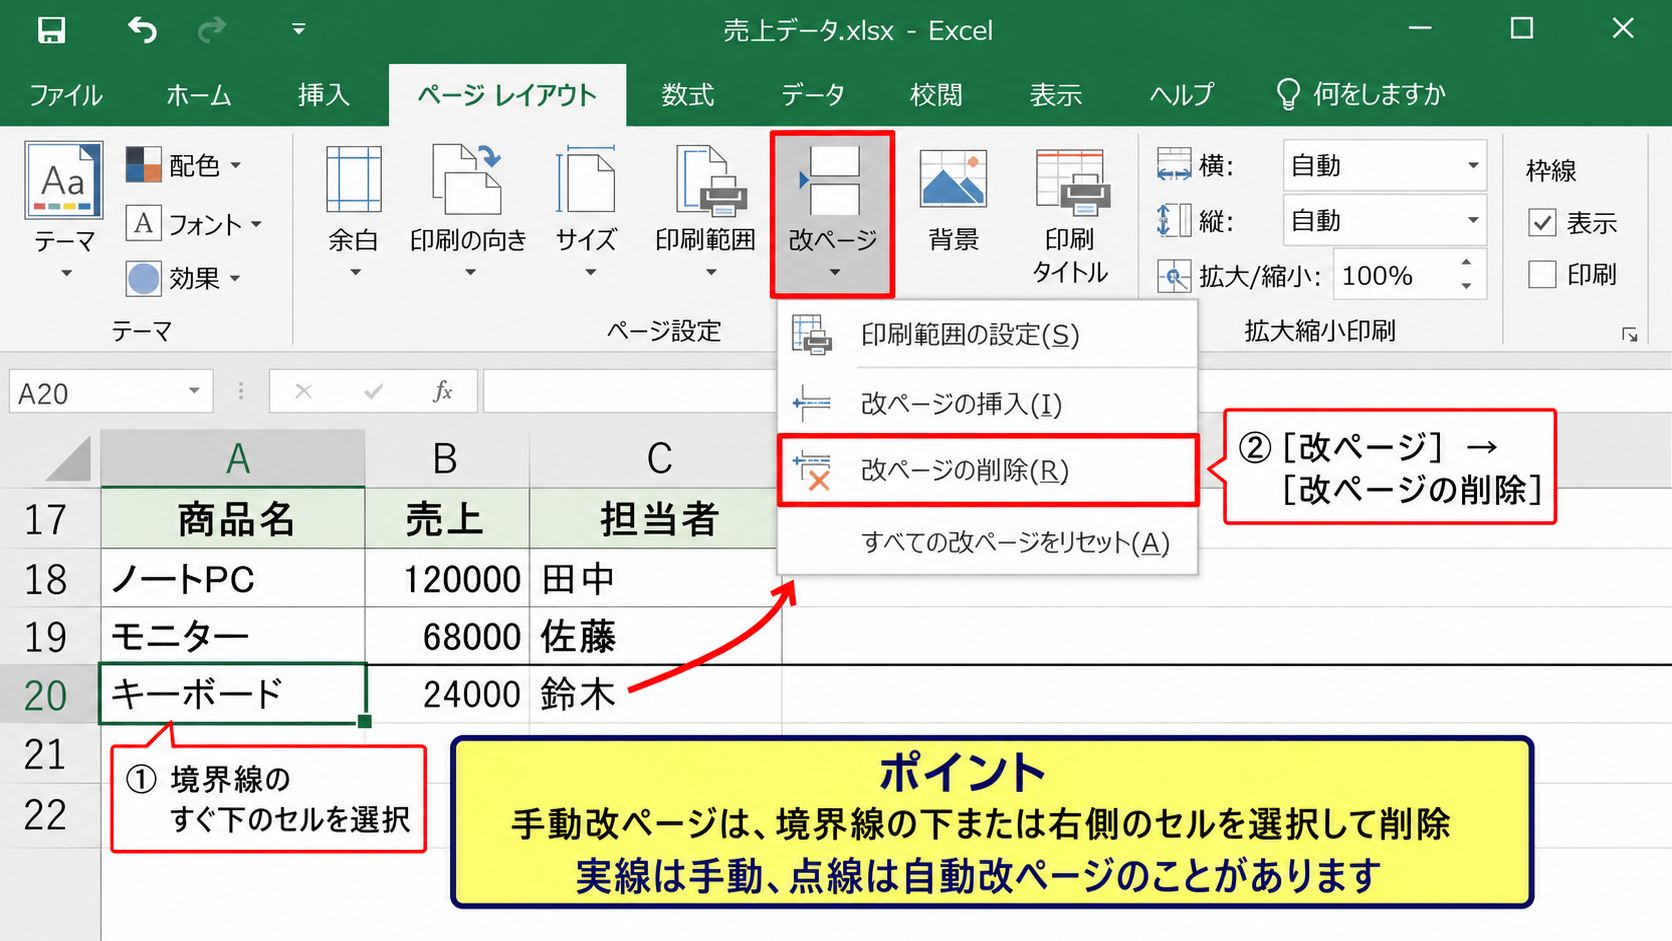
Task: Open the 拡大縮小印刷 dialog launcher
Action: click(1630, 334)
